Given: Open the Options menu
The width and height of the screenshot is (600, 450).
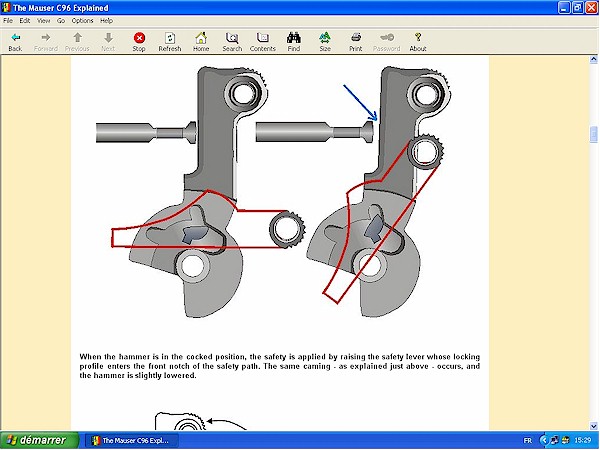Looking at the screenshot, I should pyautogui.click(x=82, y=21).
